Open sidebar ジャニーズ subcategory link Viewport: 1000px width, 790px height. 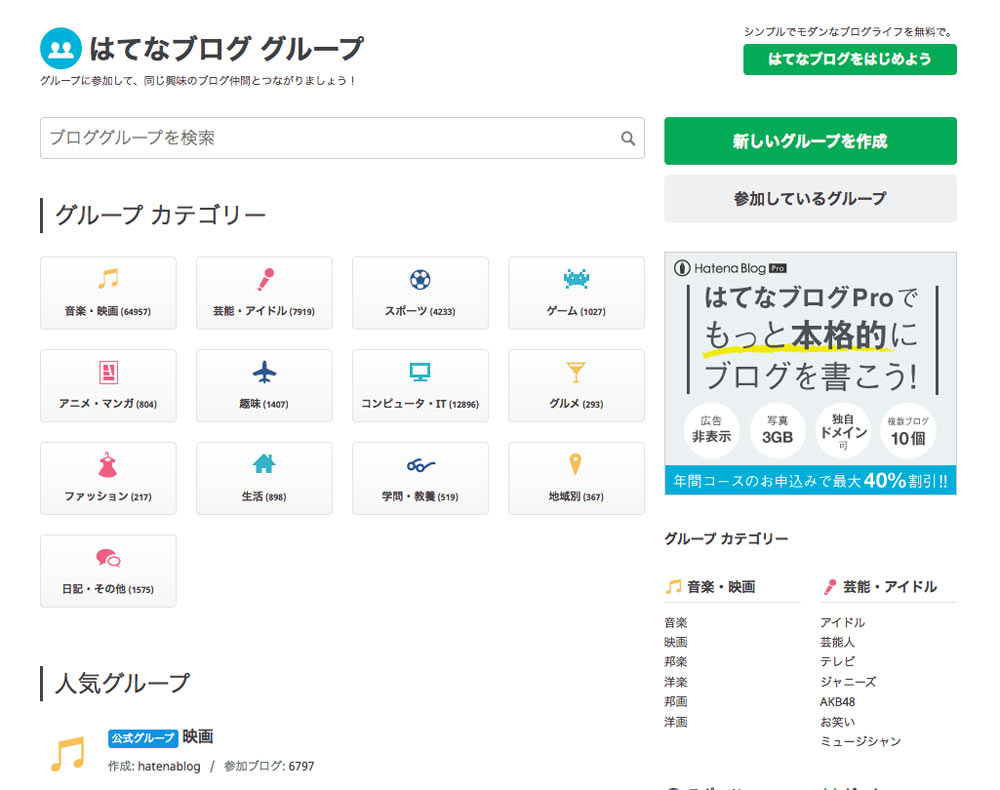(x=848, y=682)
